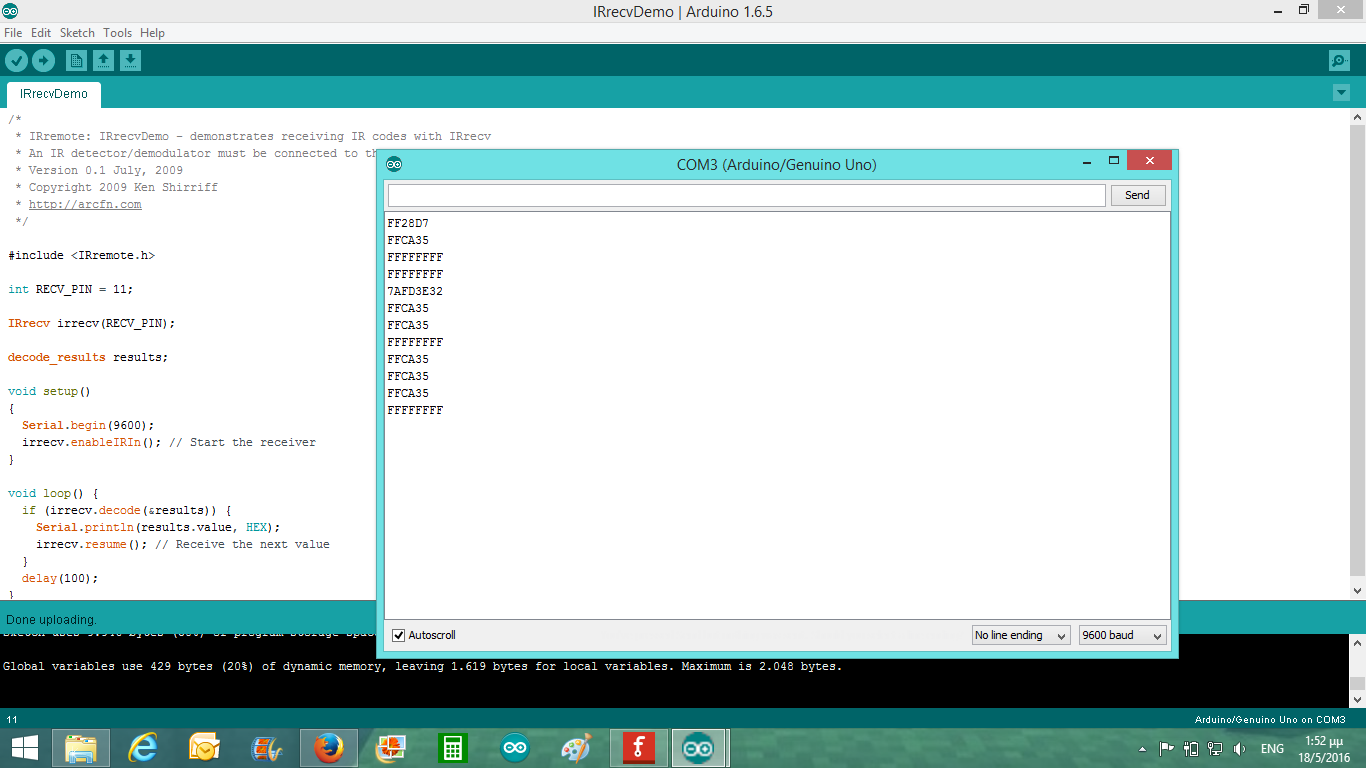Toggle the Autoscroll checkbox
The height and width of the screenshot is (768, 1366).
tap(399, 635)
